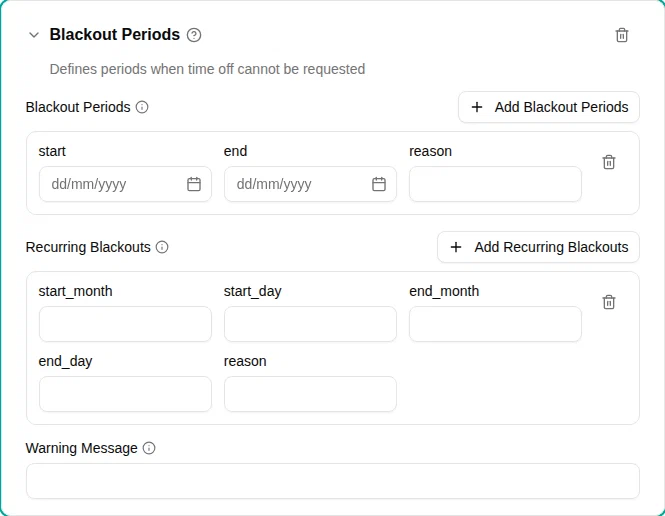The height and width of the screenshot is (516, 665).
Task: Focus the start date field
Action: pos(125,184)
